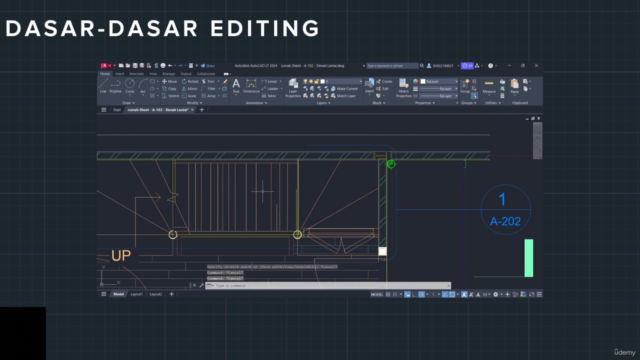The height and width of the screenshot is (360, 640).
Task: Expand the Modify panel
Action: coord(194,103)
